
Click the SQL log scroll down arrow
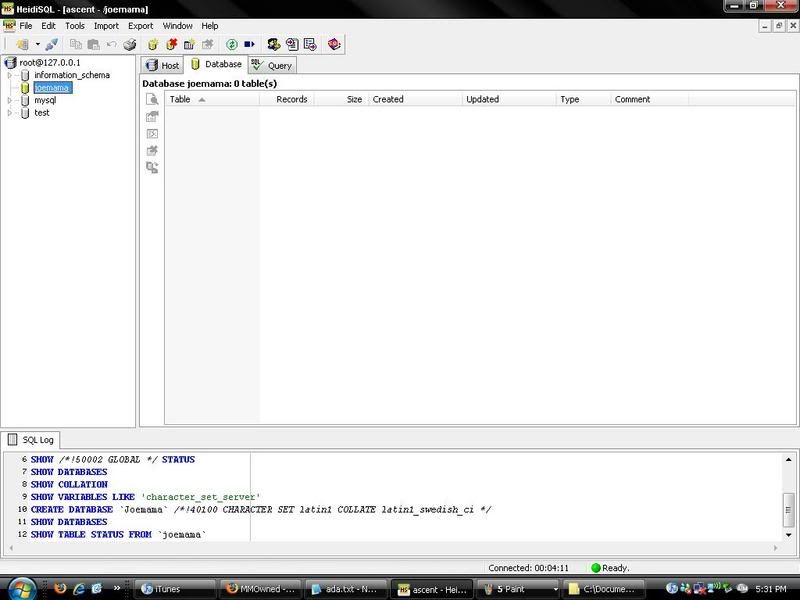[788, 535]
